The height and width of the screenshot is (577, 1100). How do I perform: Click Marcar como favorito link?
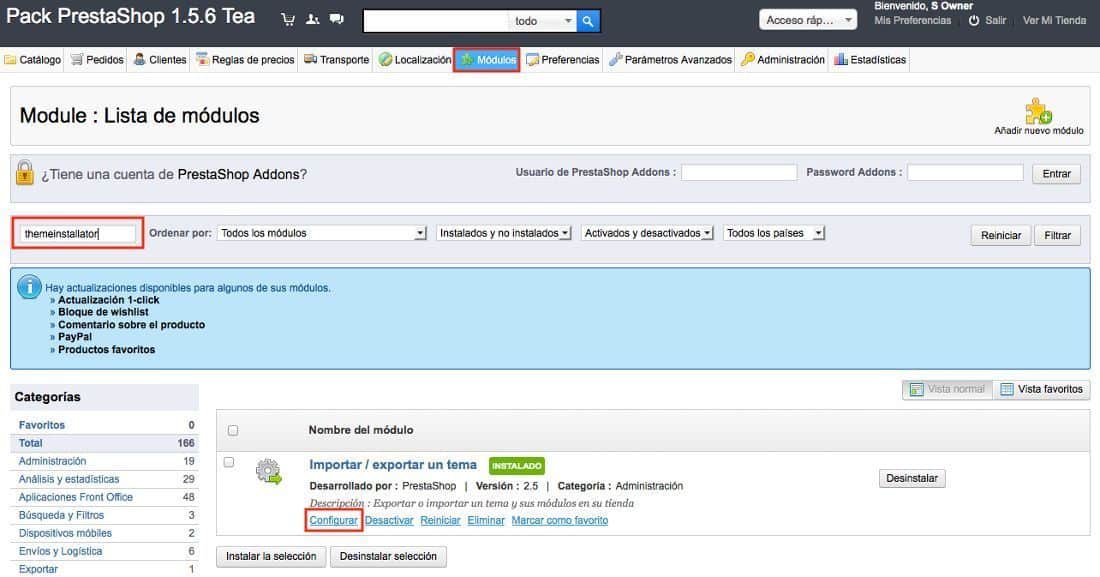coord(560,520)
